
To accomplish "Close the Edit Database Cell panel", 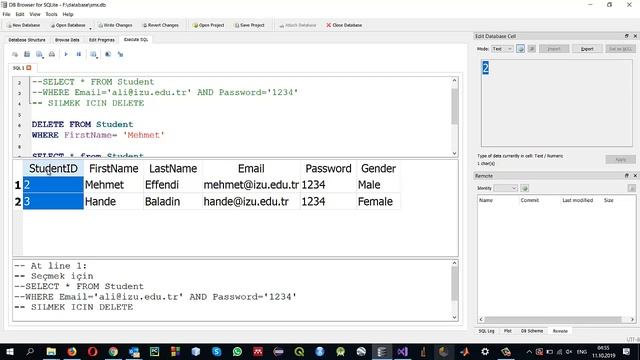I will (x=635, y=36).
